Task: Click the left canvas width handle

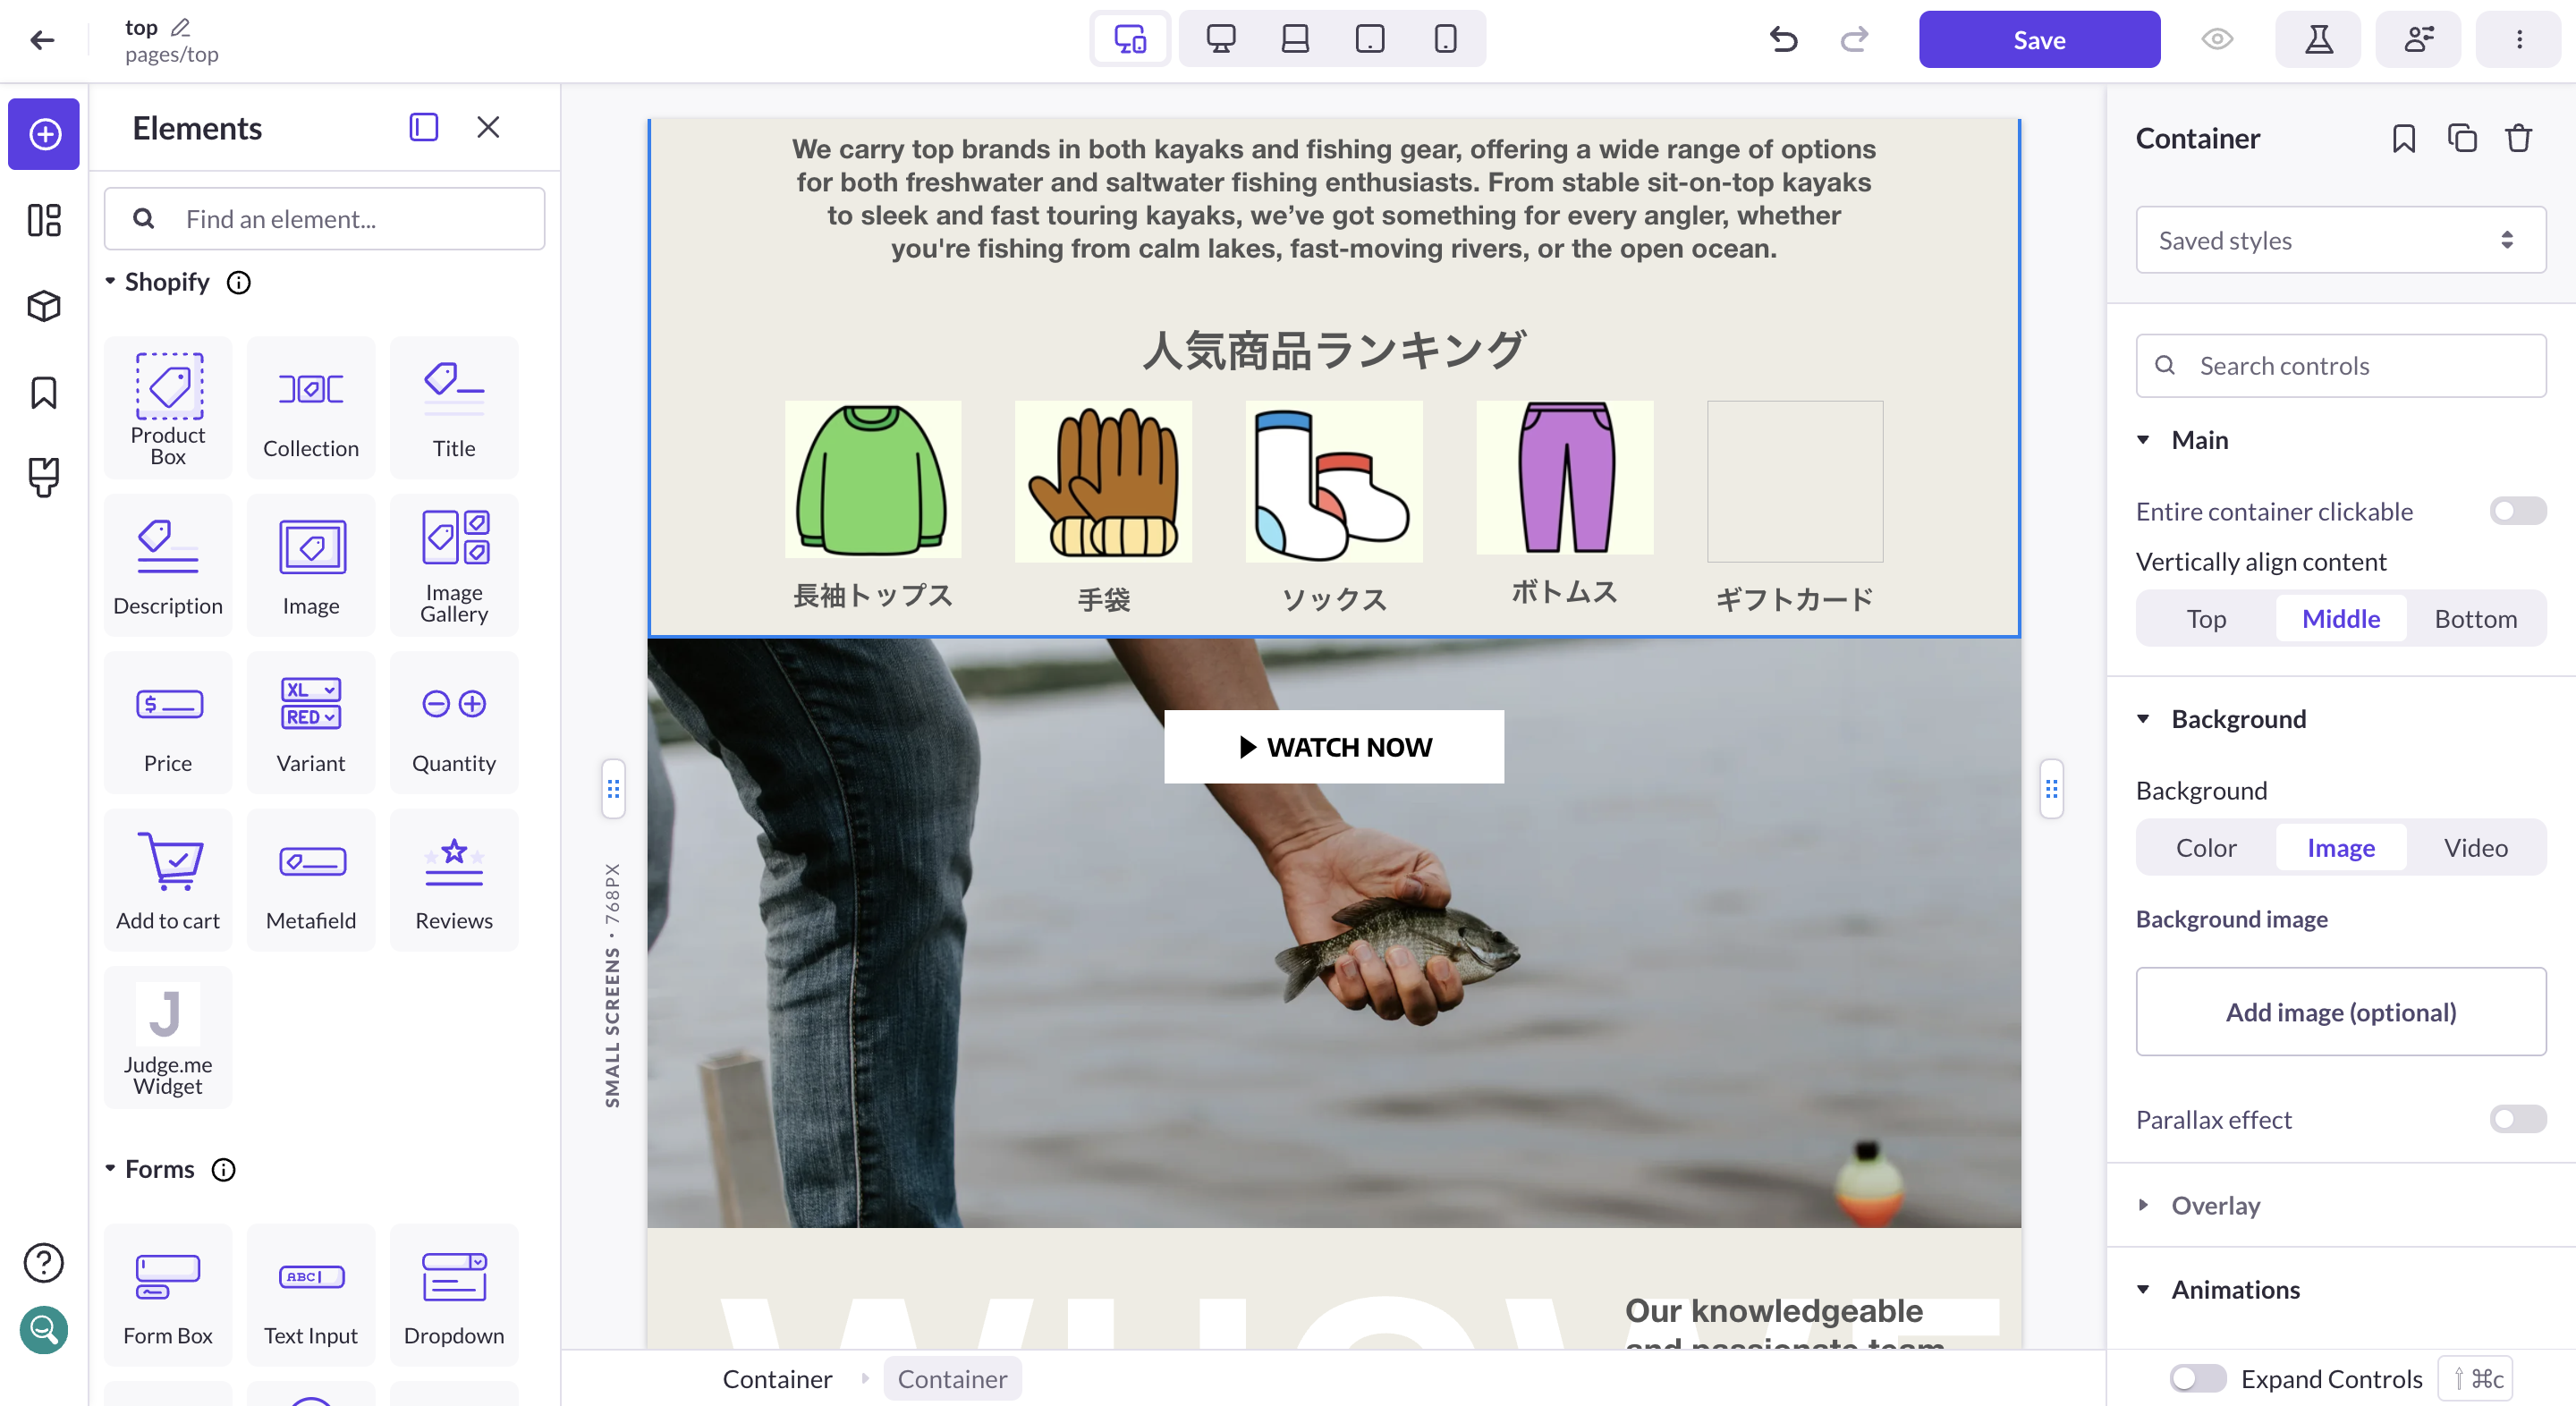Action: 613,789
